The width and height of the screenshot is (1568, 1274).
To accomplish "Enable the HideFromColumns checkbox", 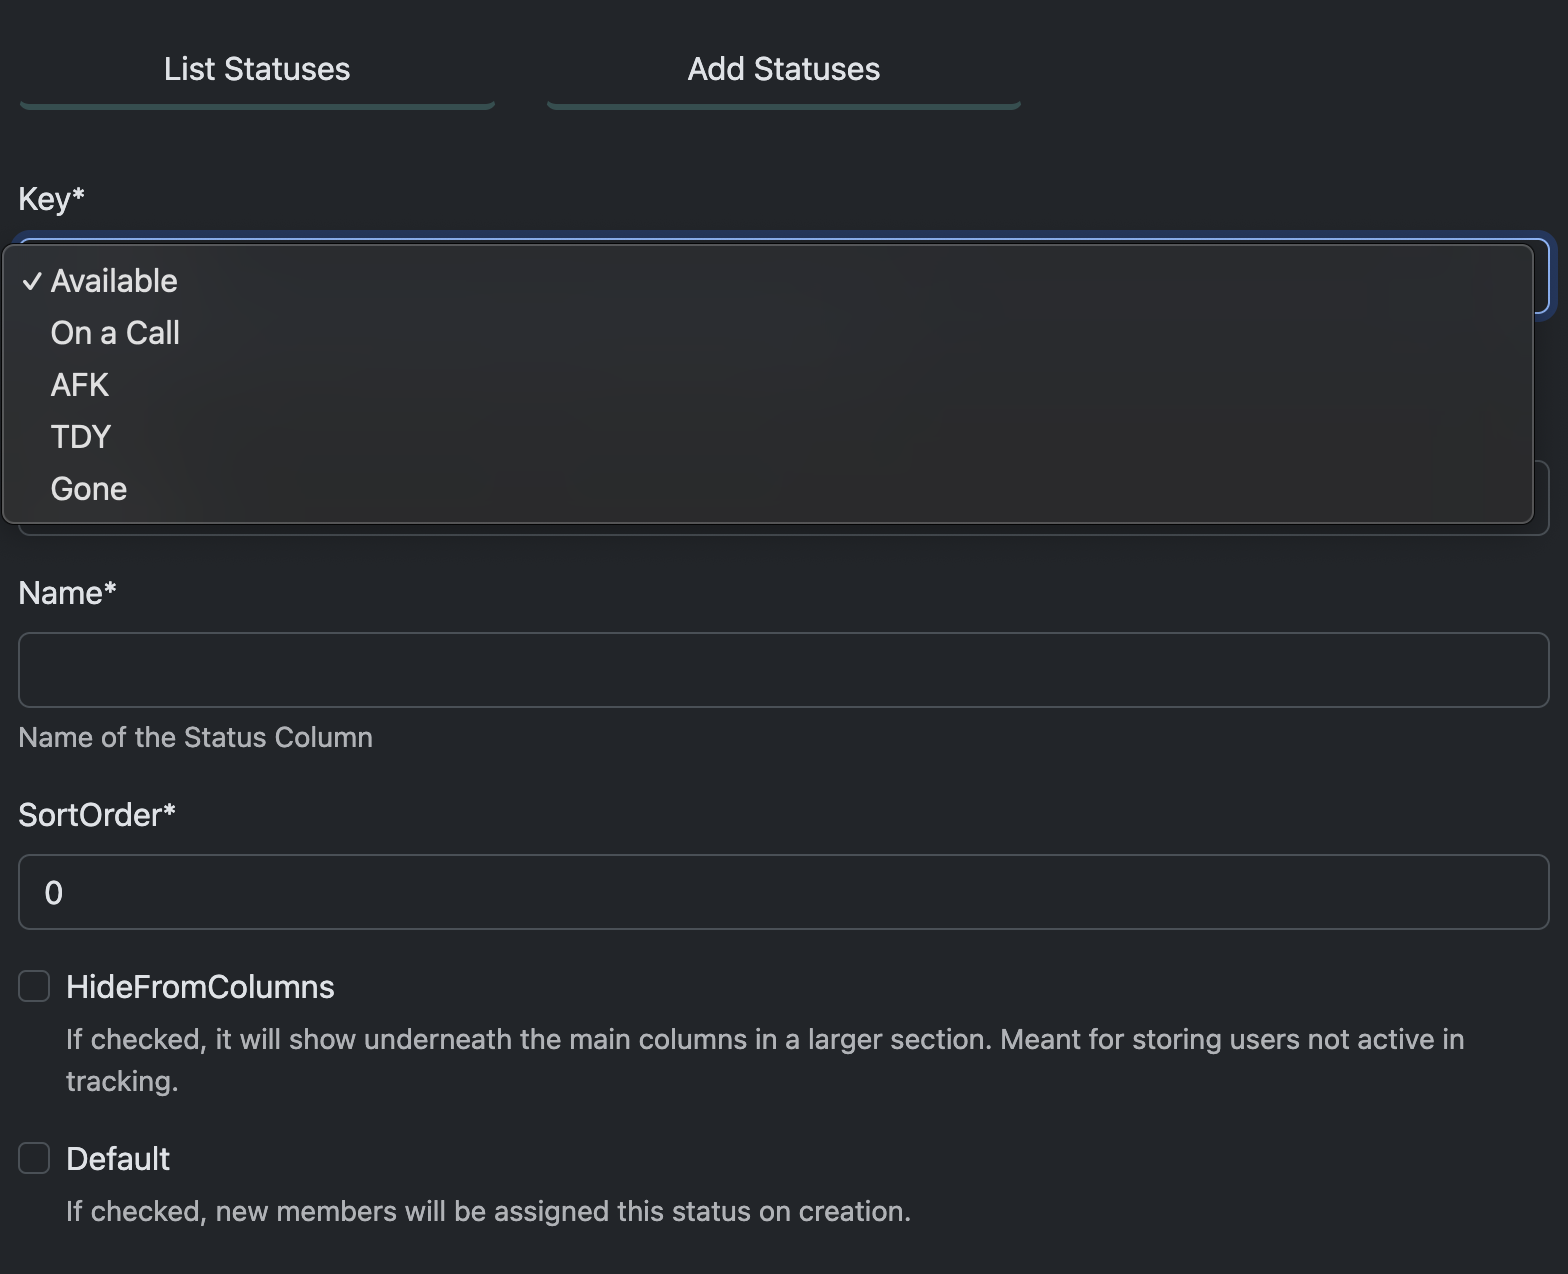I will coord(34,987).
